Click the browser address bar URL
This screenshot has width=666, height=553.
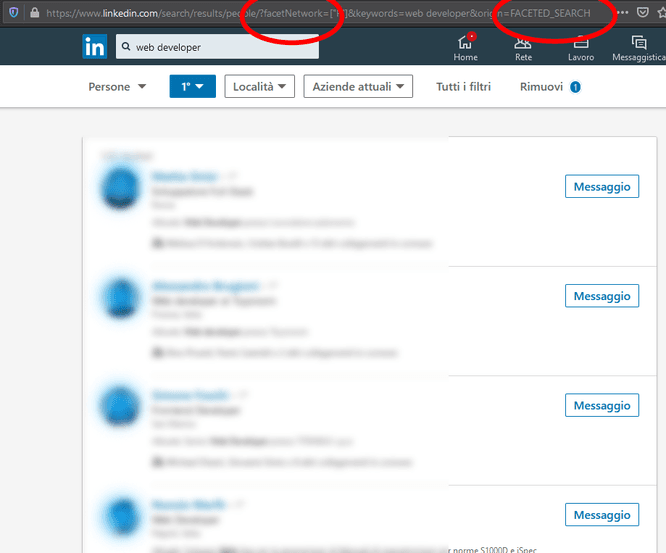click(319, 13)
